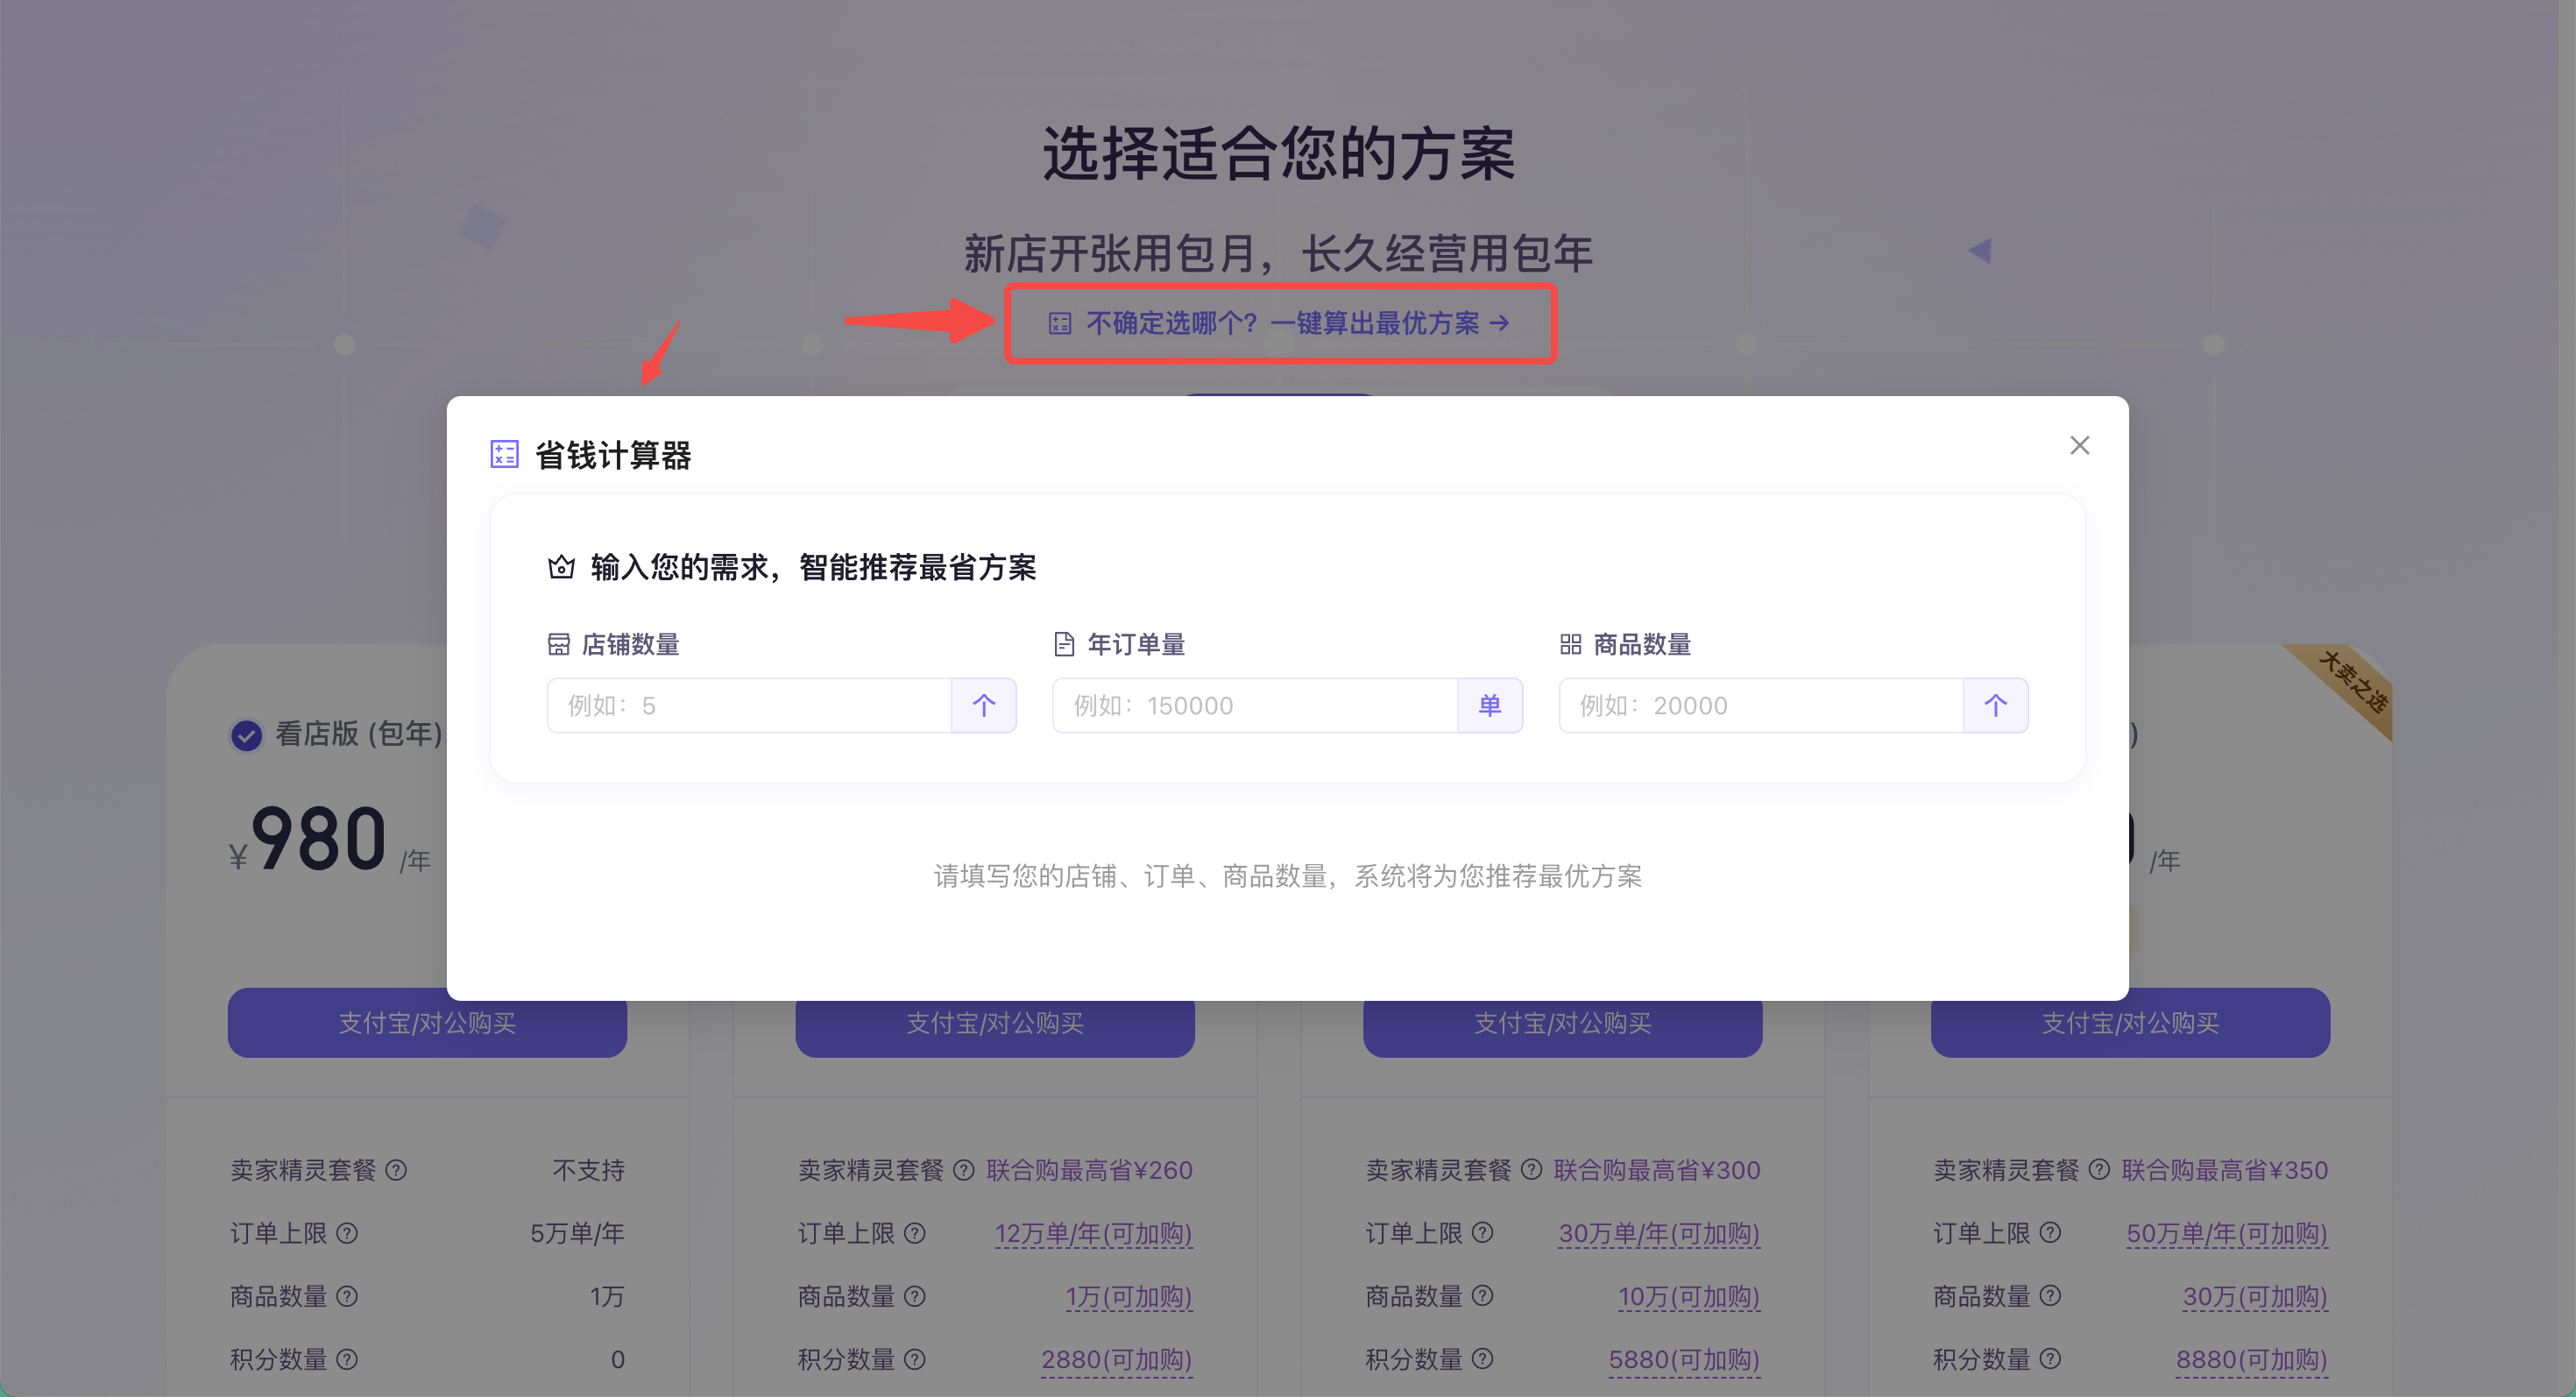The width and height of the screenshot is (2576, 1397).
Task: Click help icon by 积分数量 in 2880 card
Action: point(915,1359)
